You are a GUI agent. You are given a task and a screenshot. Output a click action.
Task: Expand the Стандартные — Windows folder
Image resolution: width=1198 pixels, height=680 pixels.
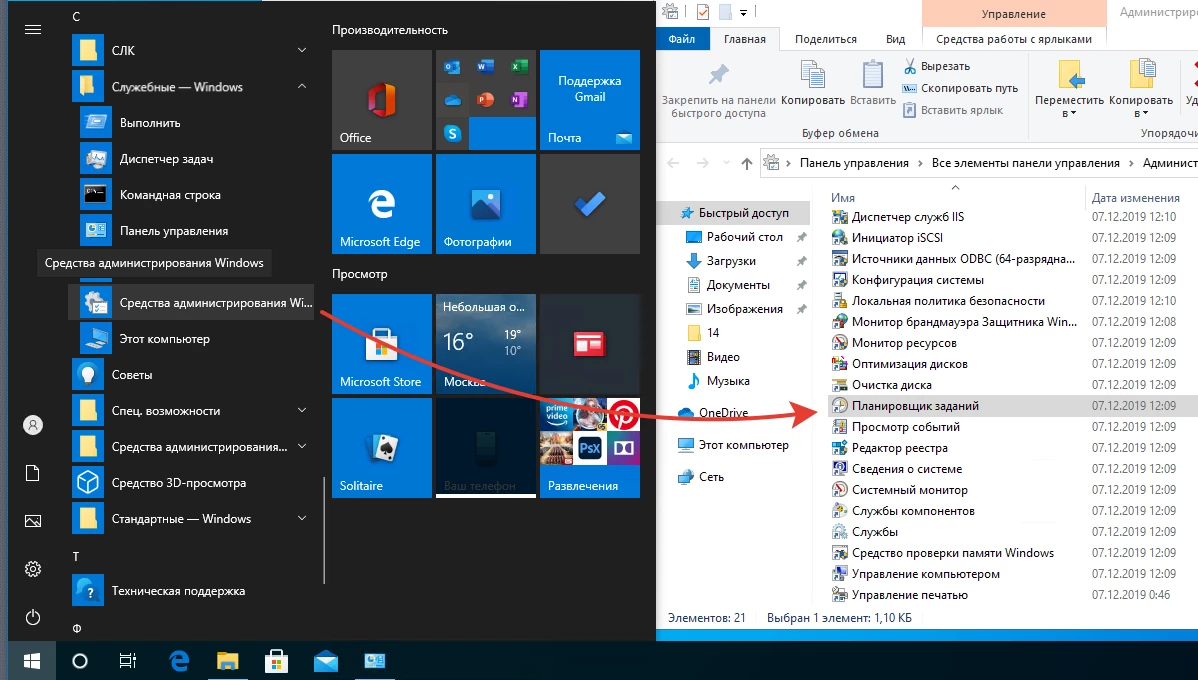pyautogui.click(x=302, y=519)
